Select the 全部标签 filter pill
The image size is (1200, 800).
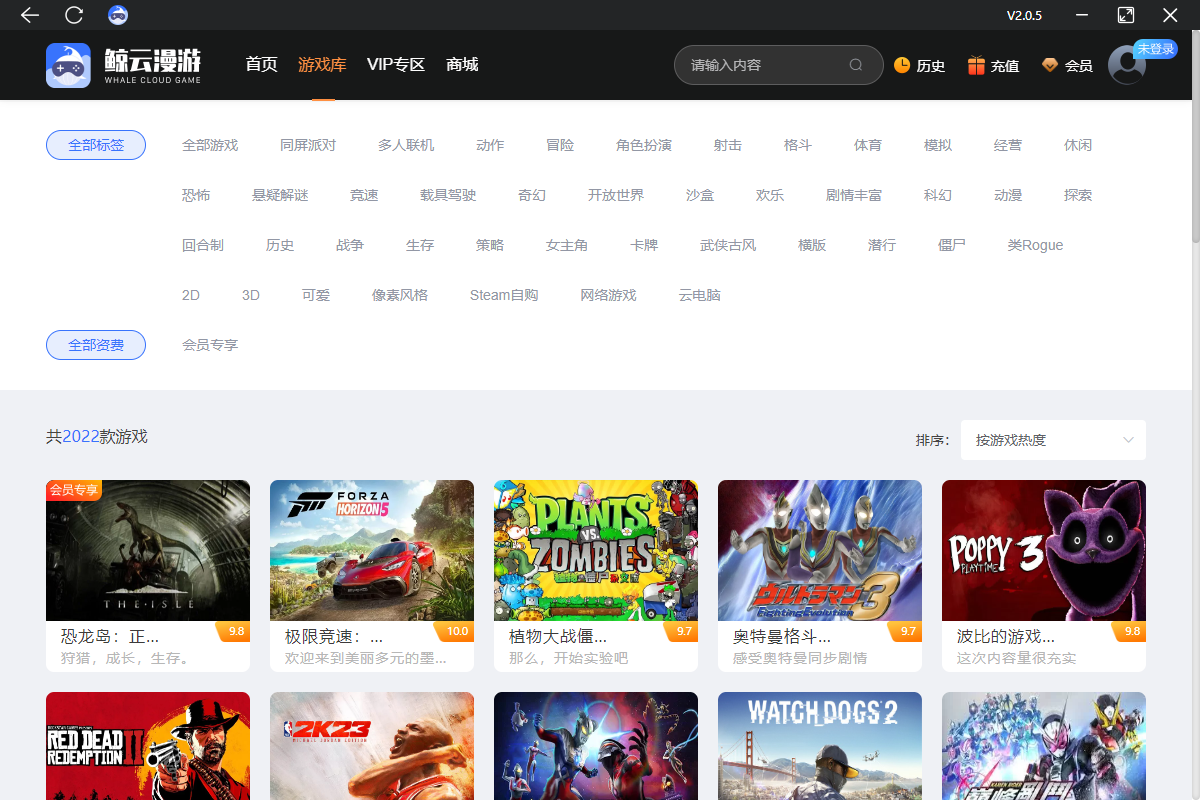(96, 145)
